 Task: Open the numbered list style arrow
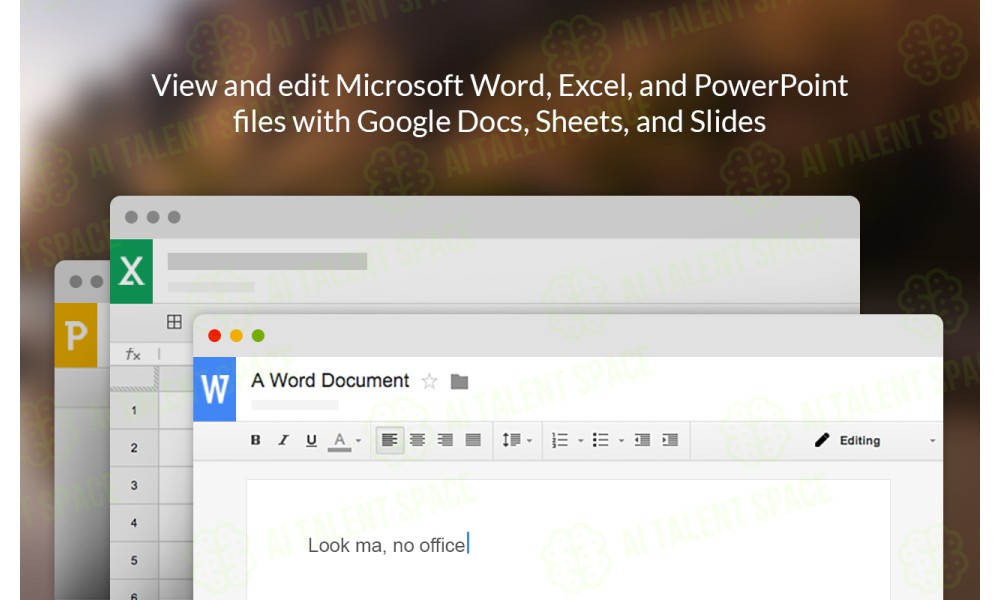pos(580,441)
